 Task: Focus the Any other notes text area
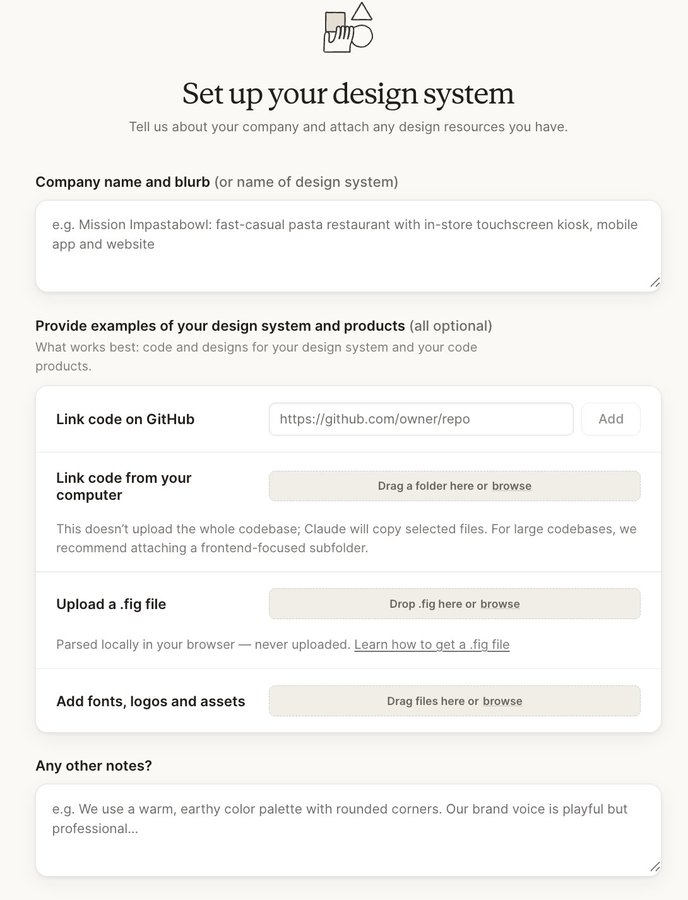(348, 830)
